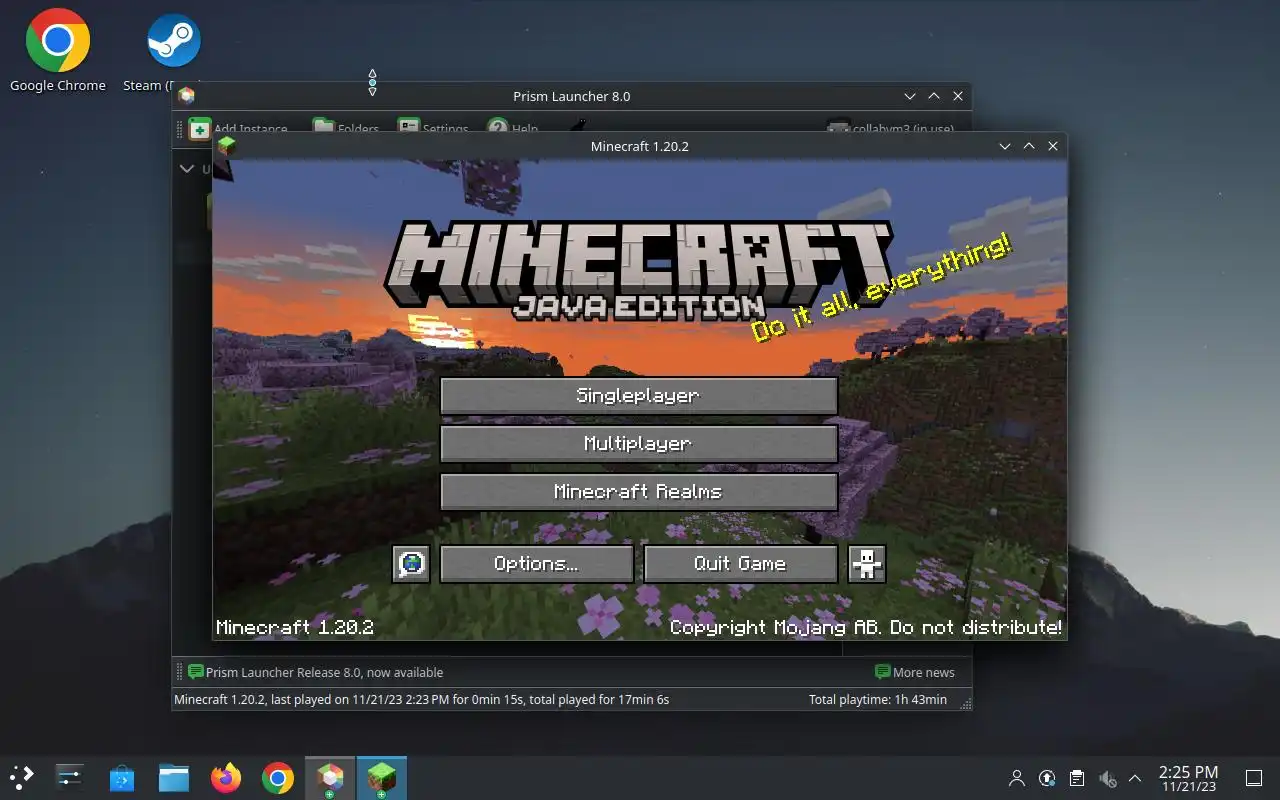Screen dimensions: 1280x800
Task: Launch Firefox from the taskbar
Action: 226,777
